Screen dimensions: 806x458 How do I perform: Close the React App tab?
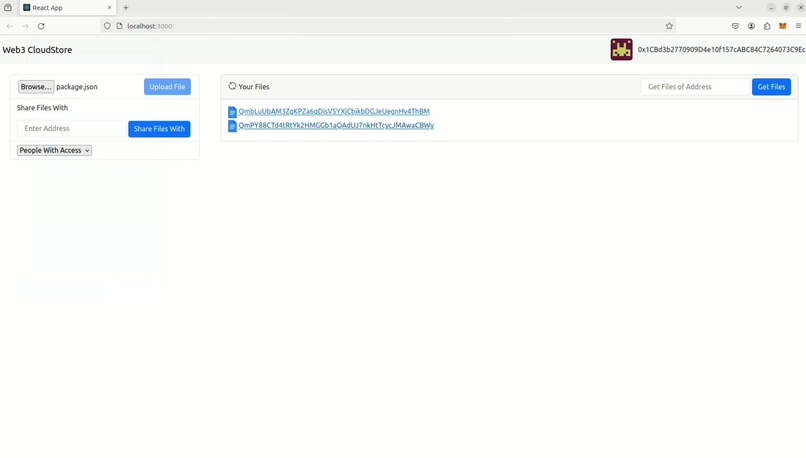pos(109,8)
